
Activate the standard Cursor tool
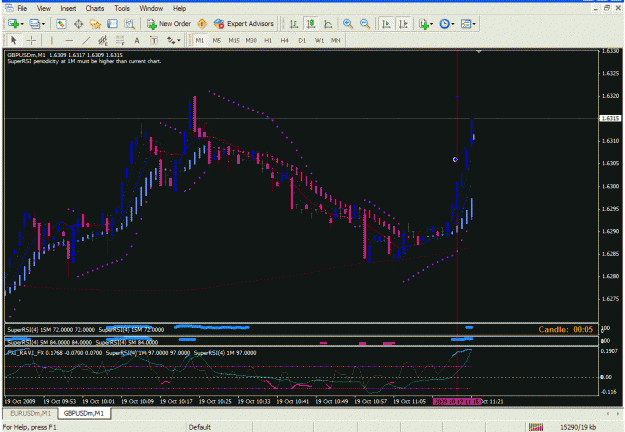pyautogui.click(x=14, y=40)
